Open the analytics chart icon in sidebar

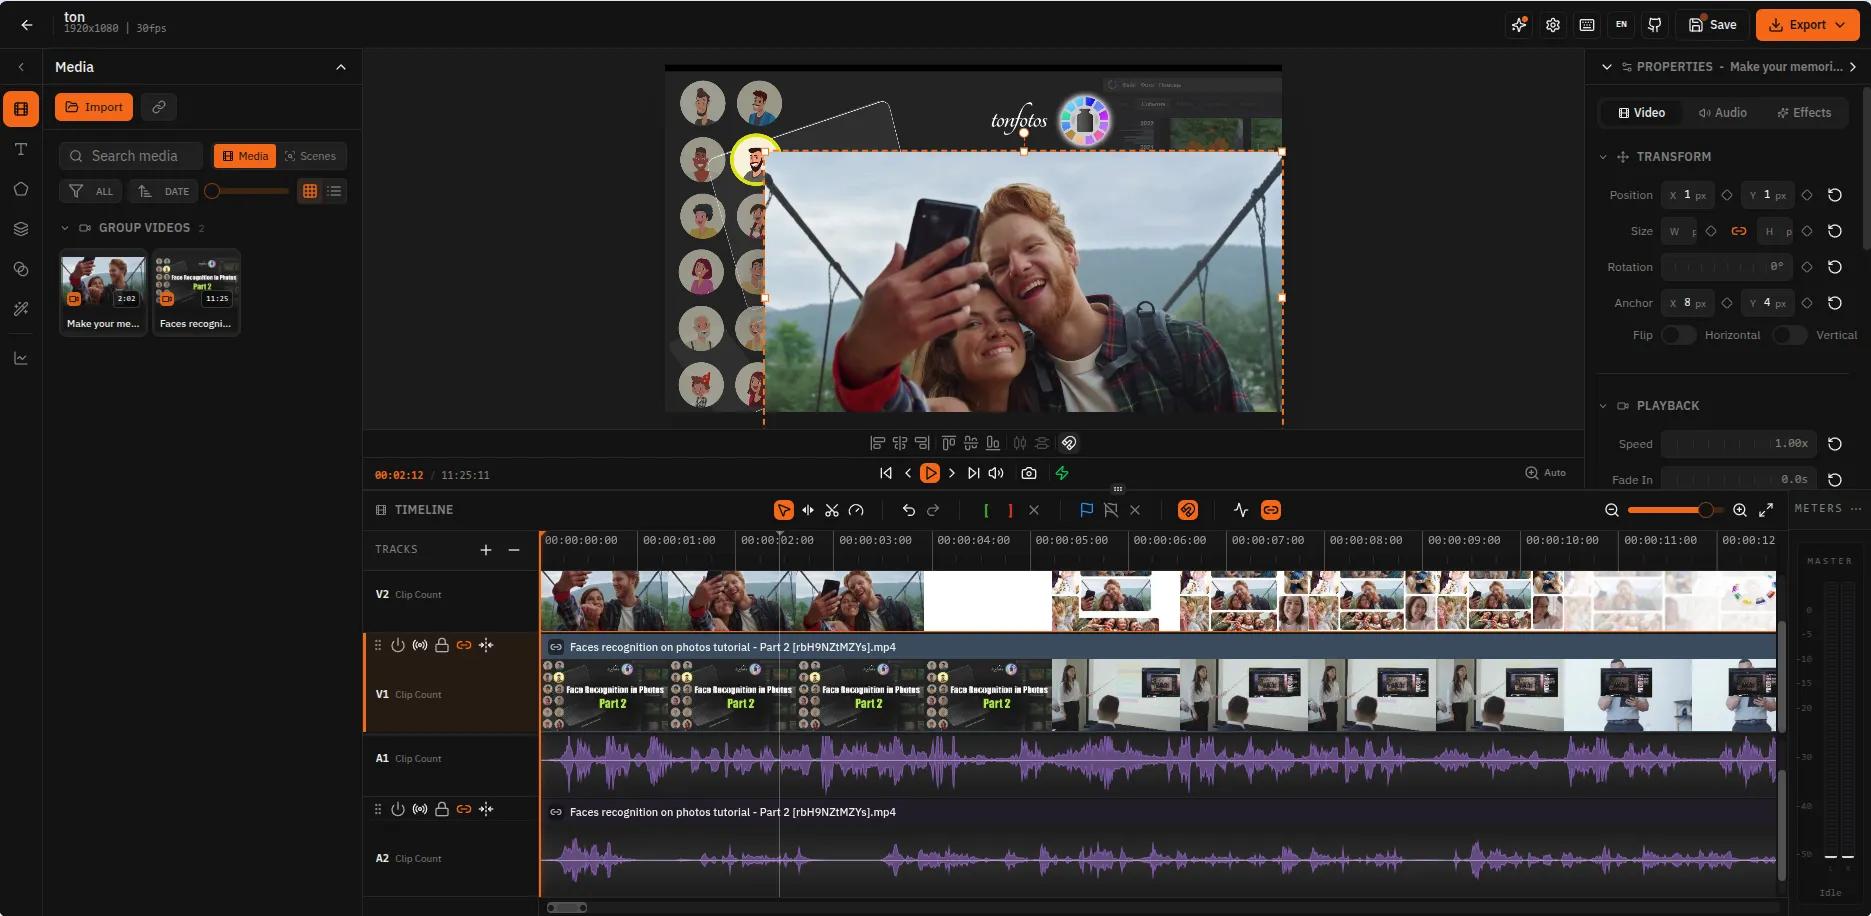[21, 358]
